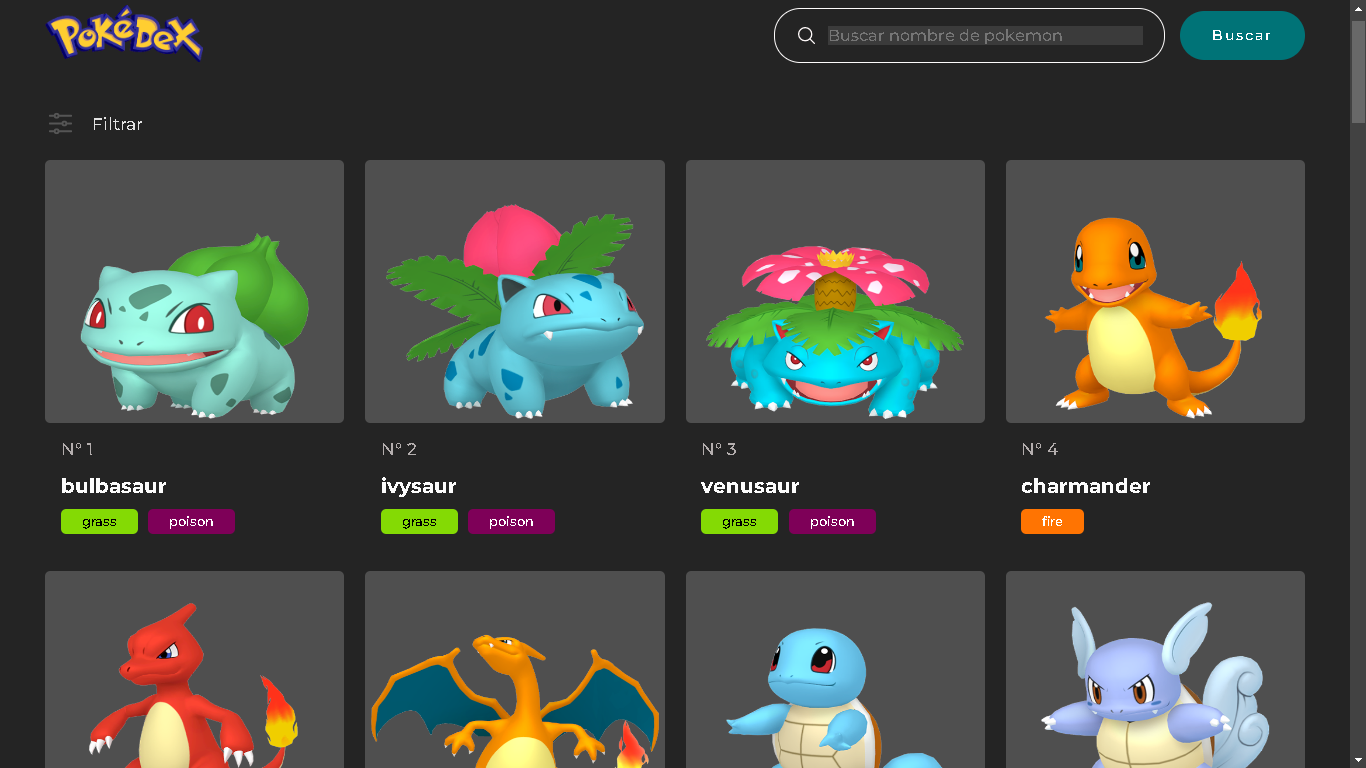Open the filter sliders icon
The width and height of the screenshot is (1366, 768).
(x=60, y=123)
